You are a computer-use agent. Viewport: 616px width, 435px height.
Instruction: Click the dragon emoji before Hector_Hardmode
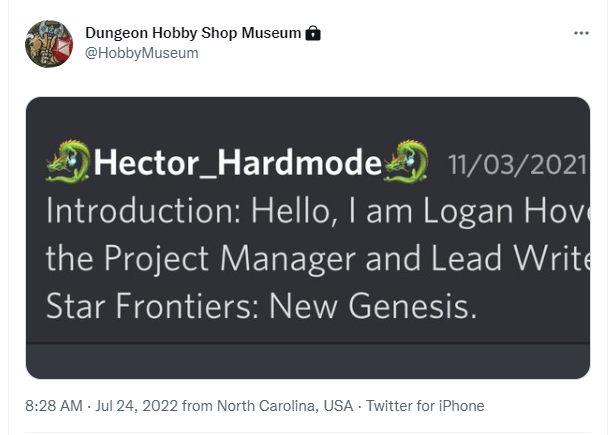(x=68, y=163)
